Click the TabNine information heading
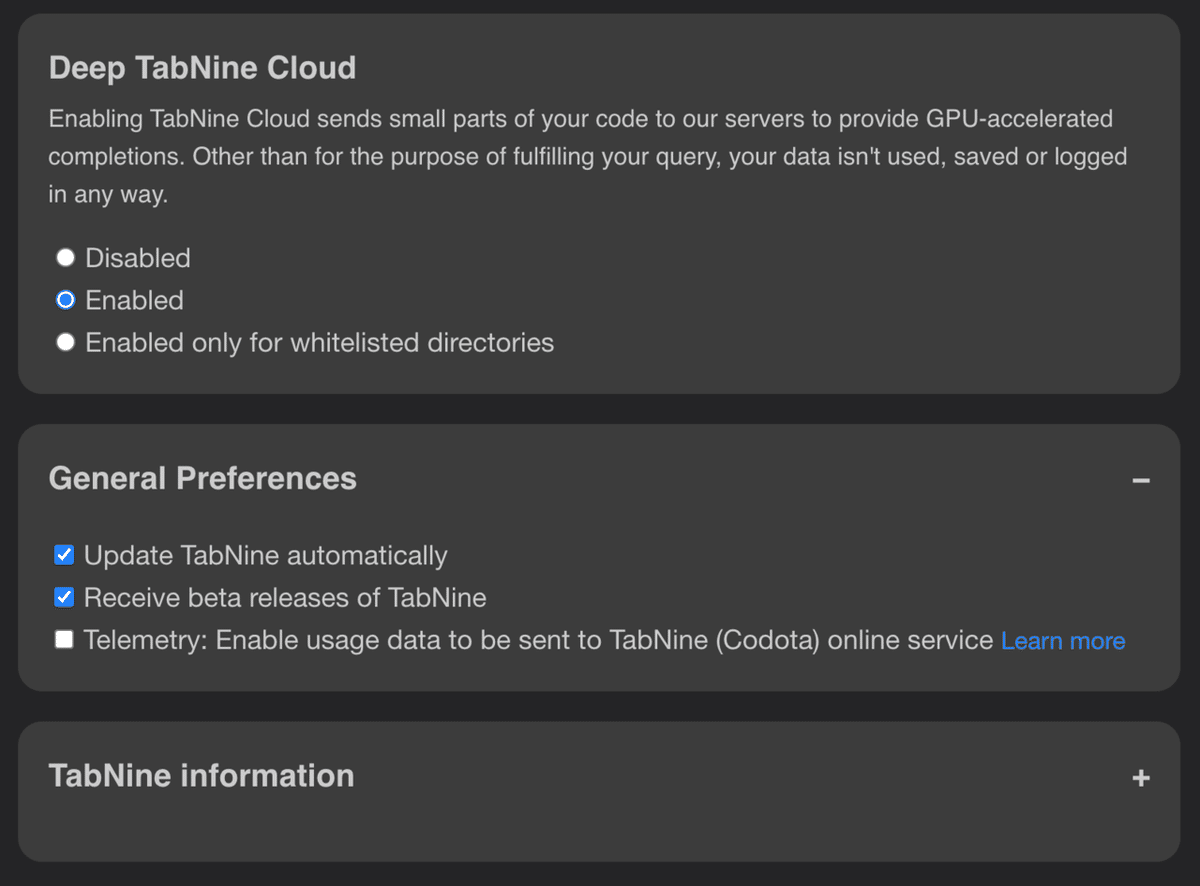This screenshot has width=1200, height=886. (201, 775)
